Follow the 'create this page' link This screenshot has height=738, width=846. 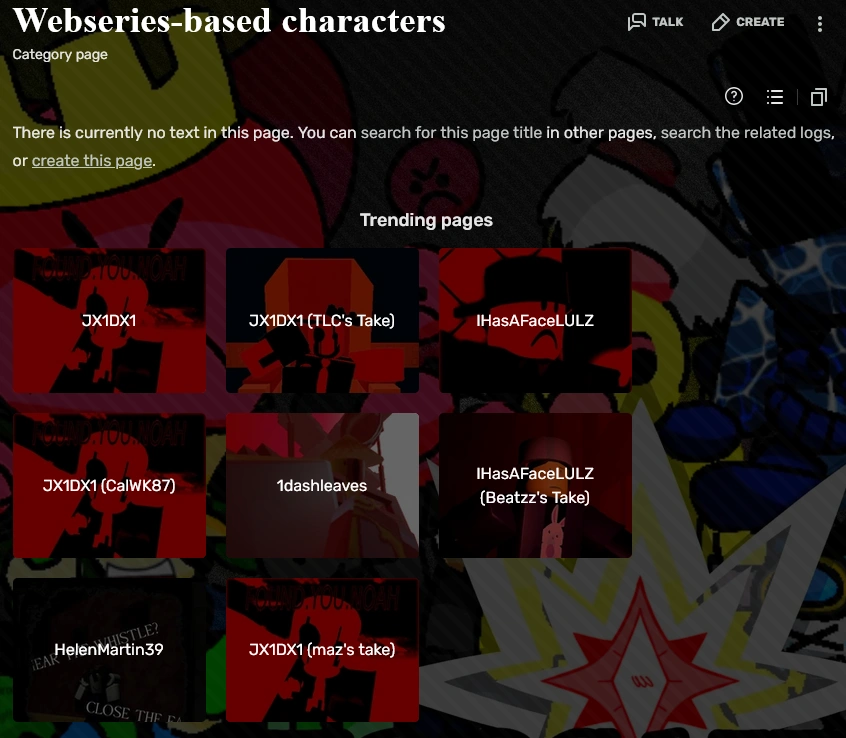click(x=92, y=161)
